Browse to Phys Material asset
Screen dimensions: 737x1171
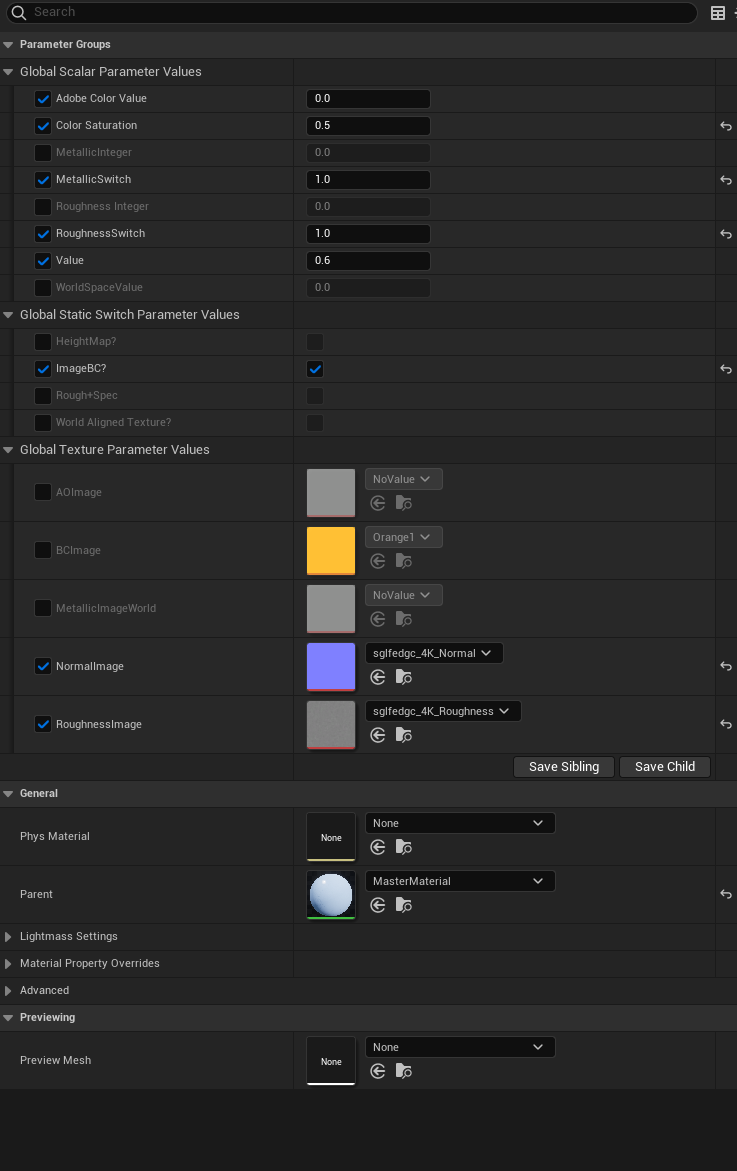(x=404, y=847)
